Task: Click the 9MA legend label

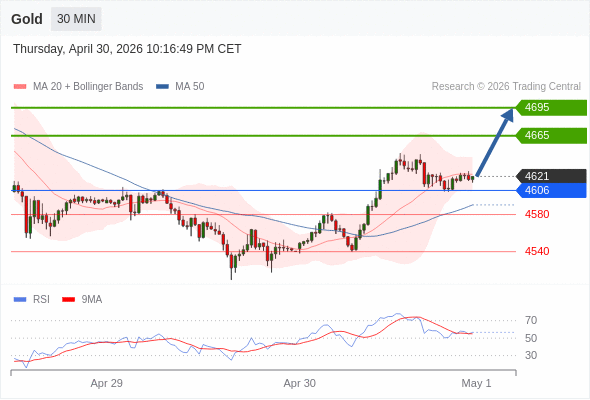Action: (92, 300)
